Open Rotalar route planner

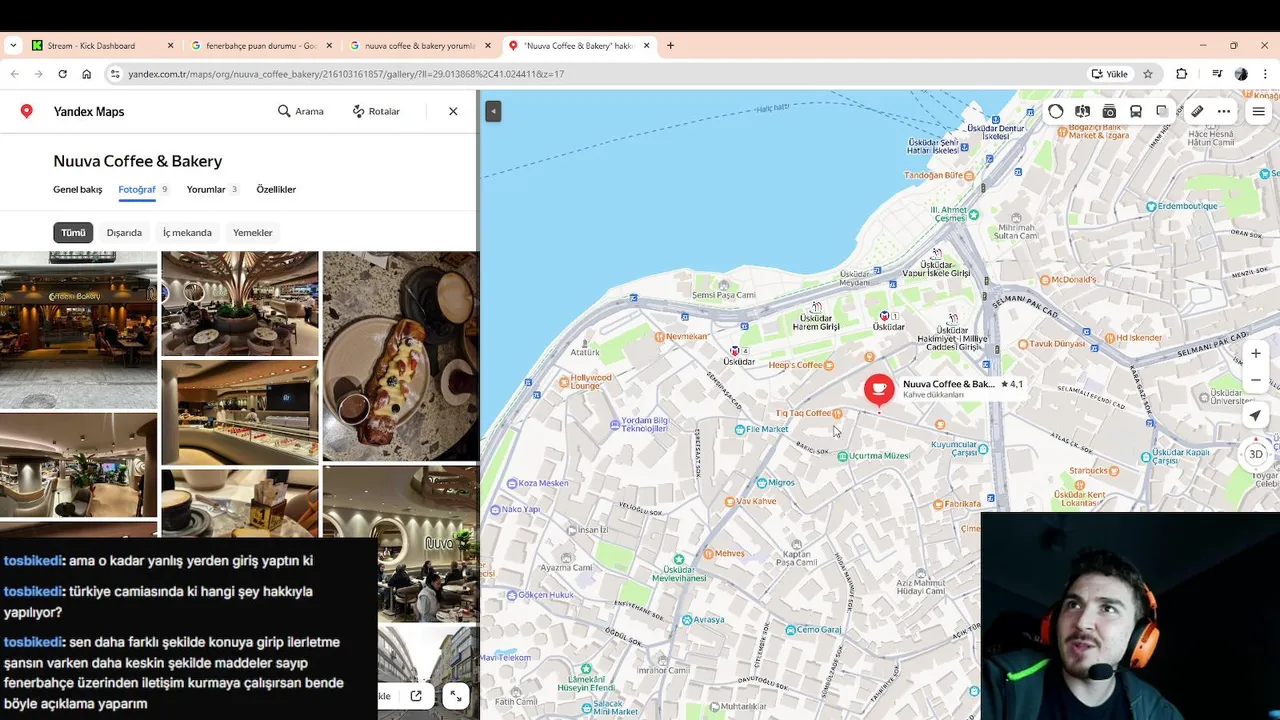376,111
